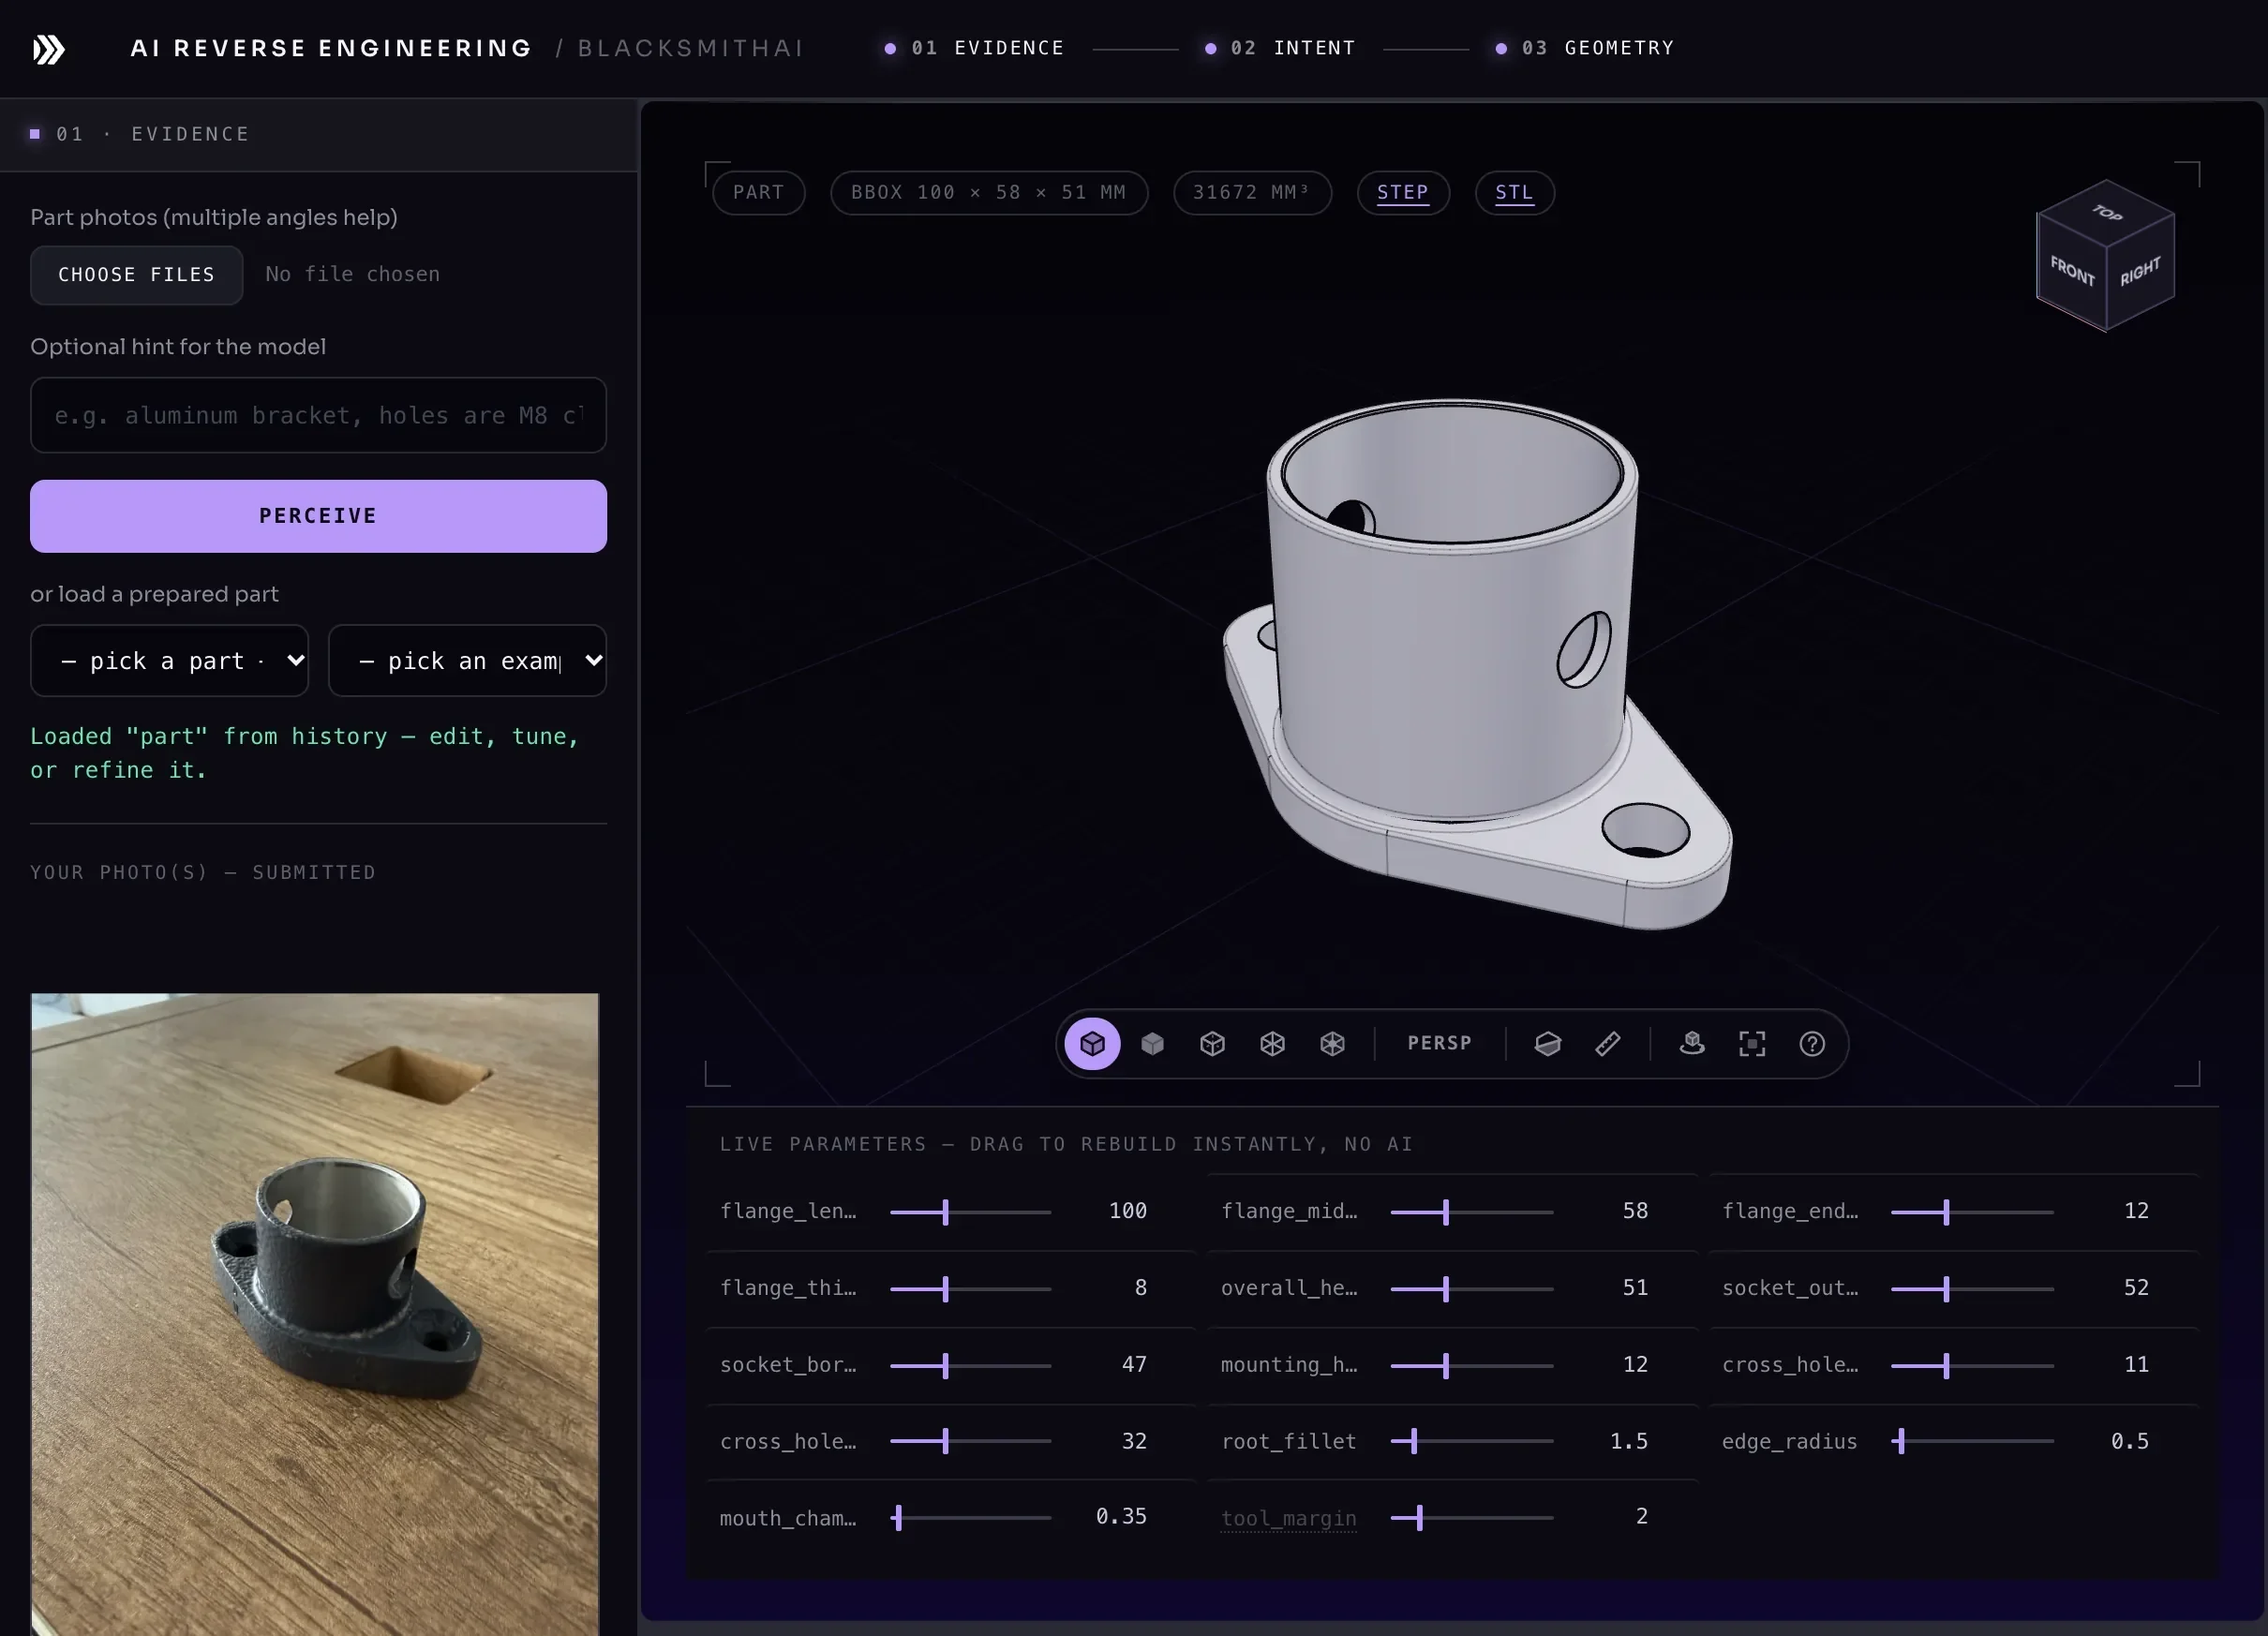Click the BLACKSMITHAI breadcrumb text

[x=690, y=48]
